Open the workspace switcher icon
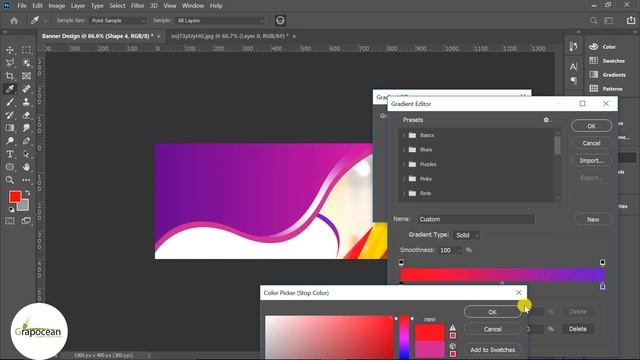640x360 pixels. [609, 20]
